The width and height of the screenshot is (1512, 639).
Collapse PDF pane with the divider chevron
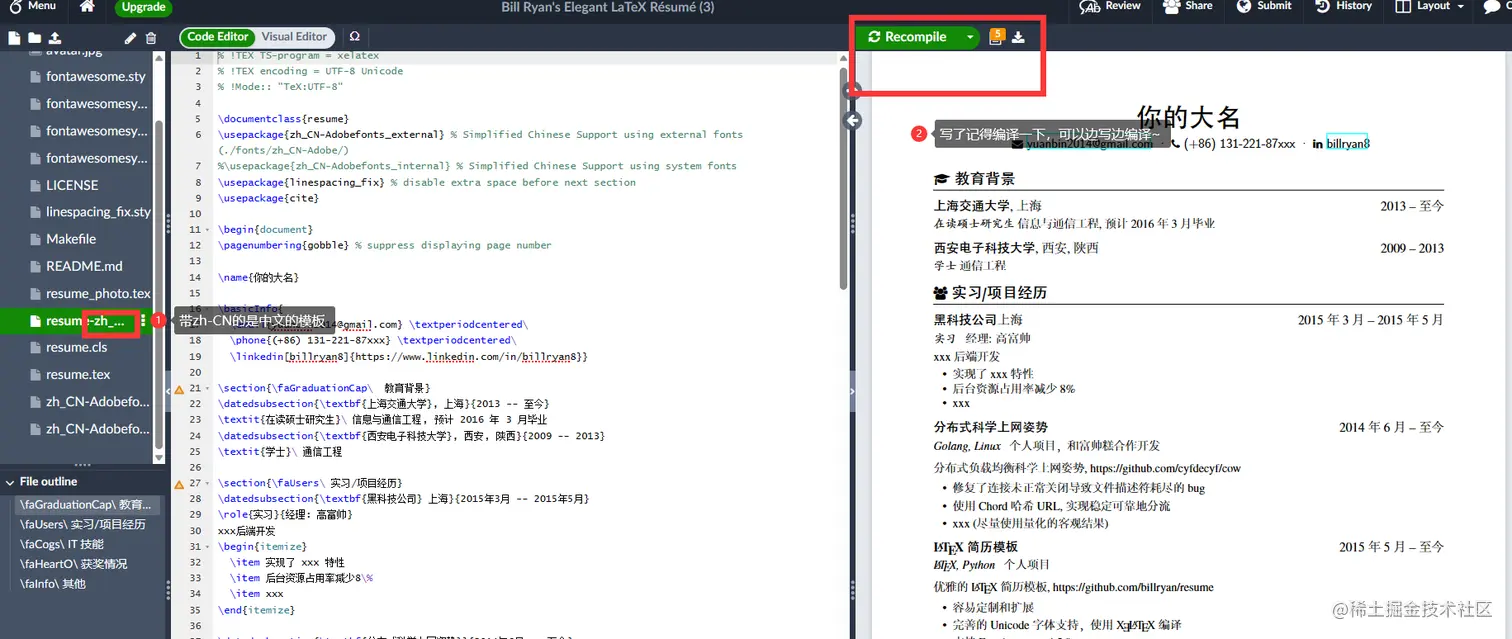tap(852, 391)
